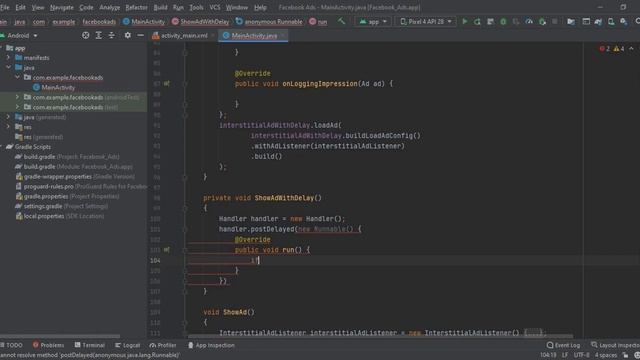Click the up arrow next to warning counts
The height and width of the screenshot is (360, 640).
(x=631, y=49)
